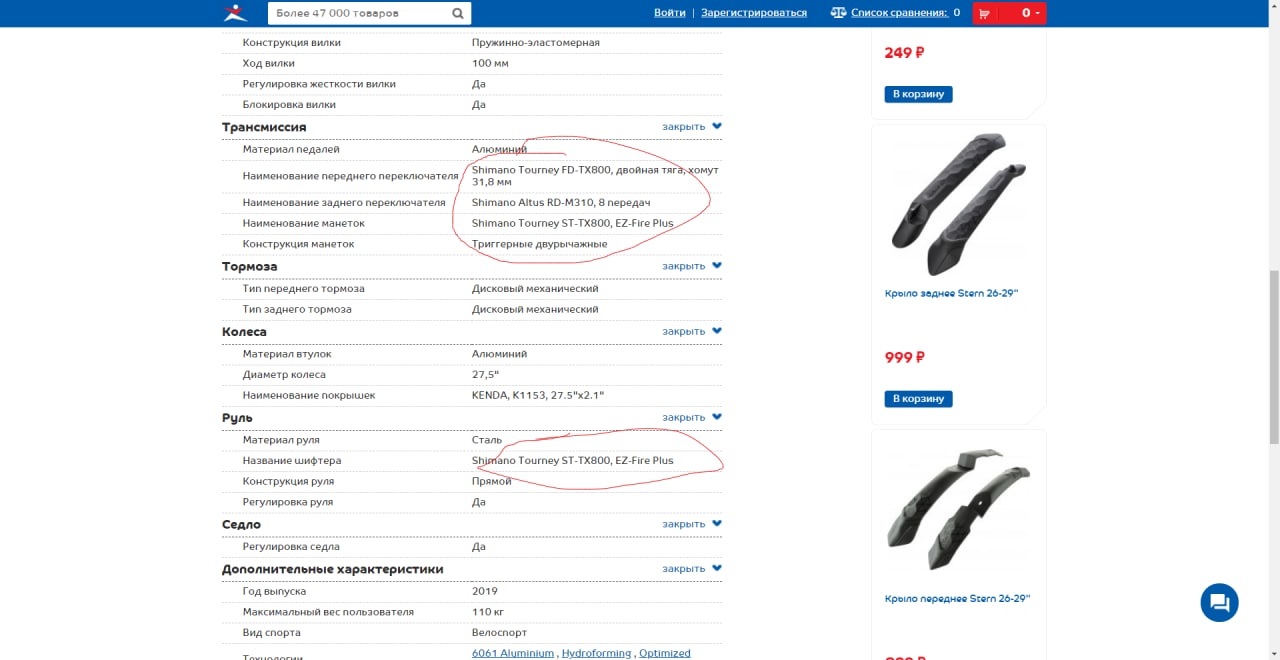Select the 'Регулировка седла' label
1280x660 pixels.
tap(291, 547)
